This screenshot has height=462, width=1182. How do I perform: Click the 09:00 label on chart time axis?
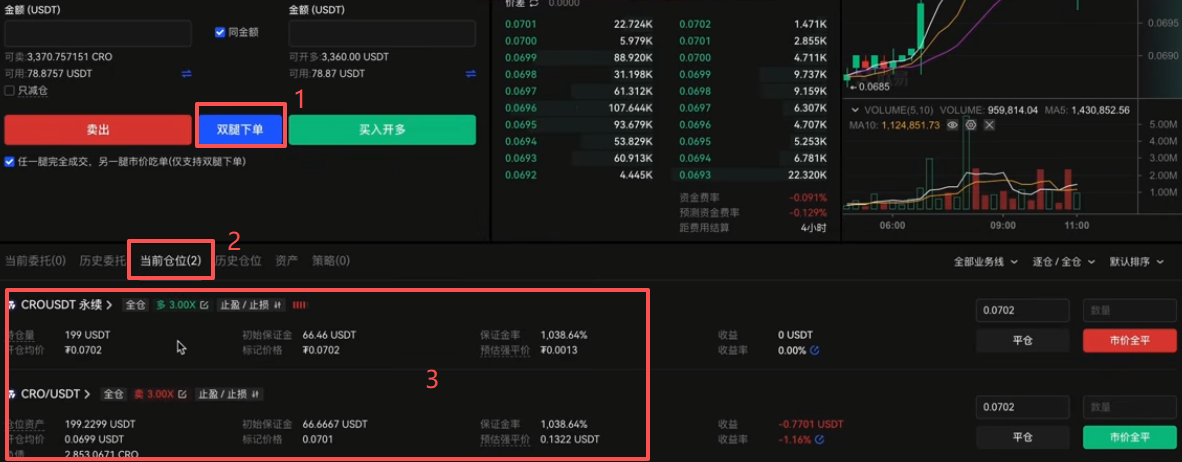click(1003, 225)
